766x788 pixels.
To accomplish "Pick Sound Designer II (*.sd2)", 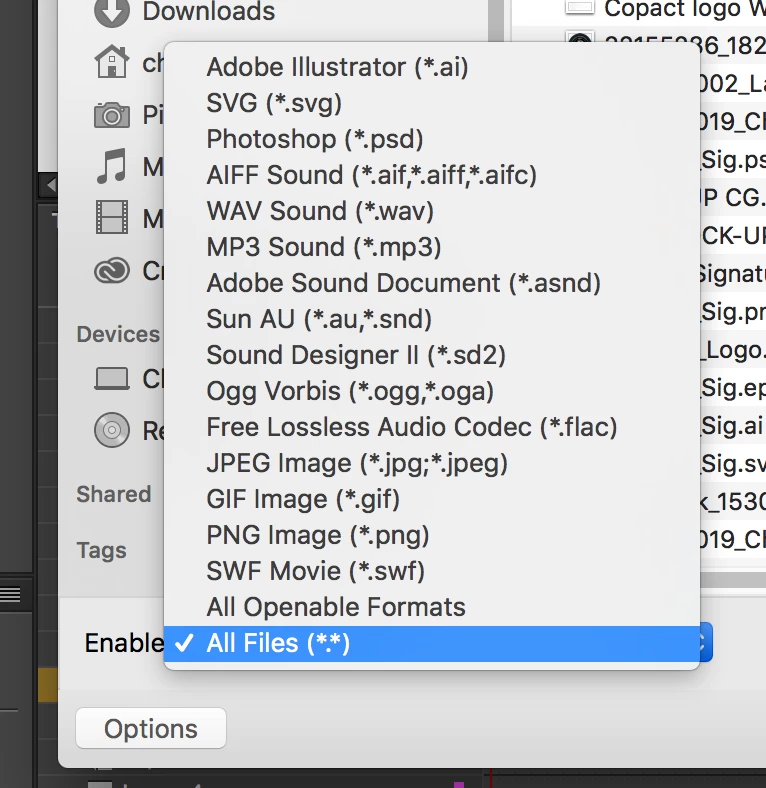I will click(432, 355).
